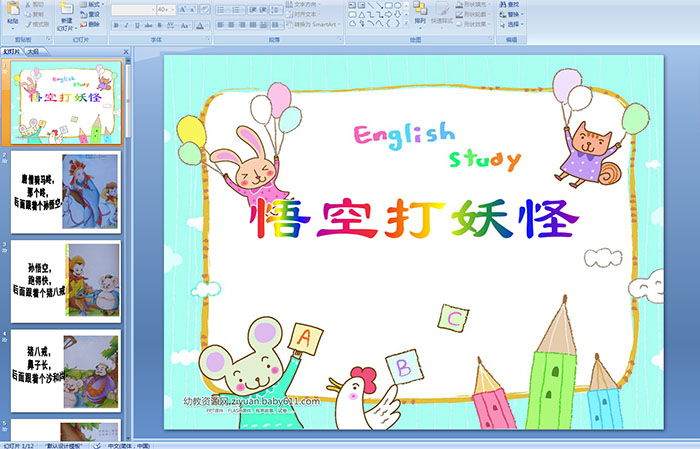
Task: Open Quick Styles (快速样式) gallery
Action: click(x=442, y=14)
